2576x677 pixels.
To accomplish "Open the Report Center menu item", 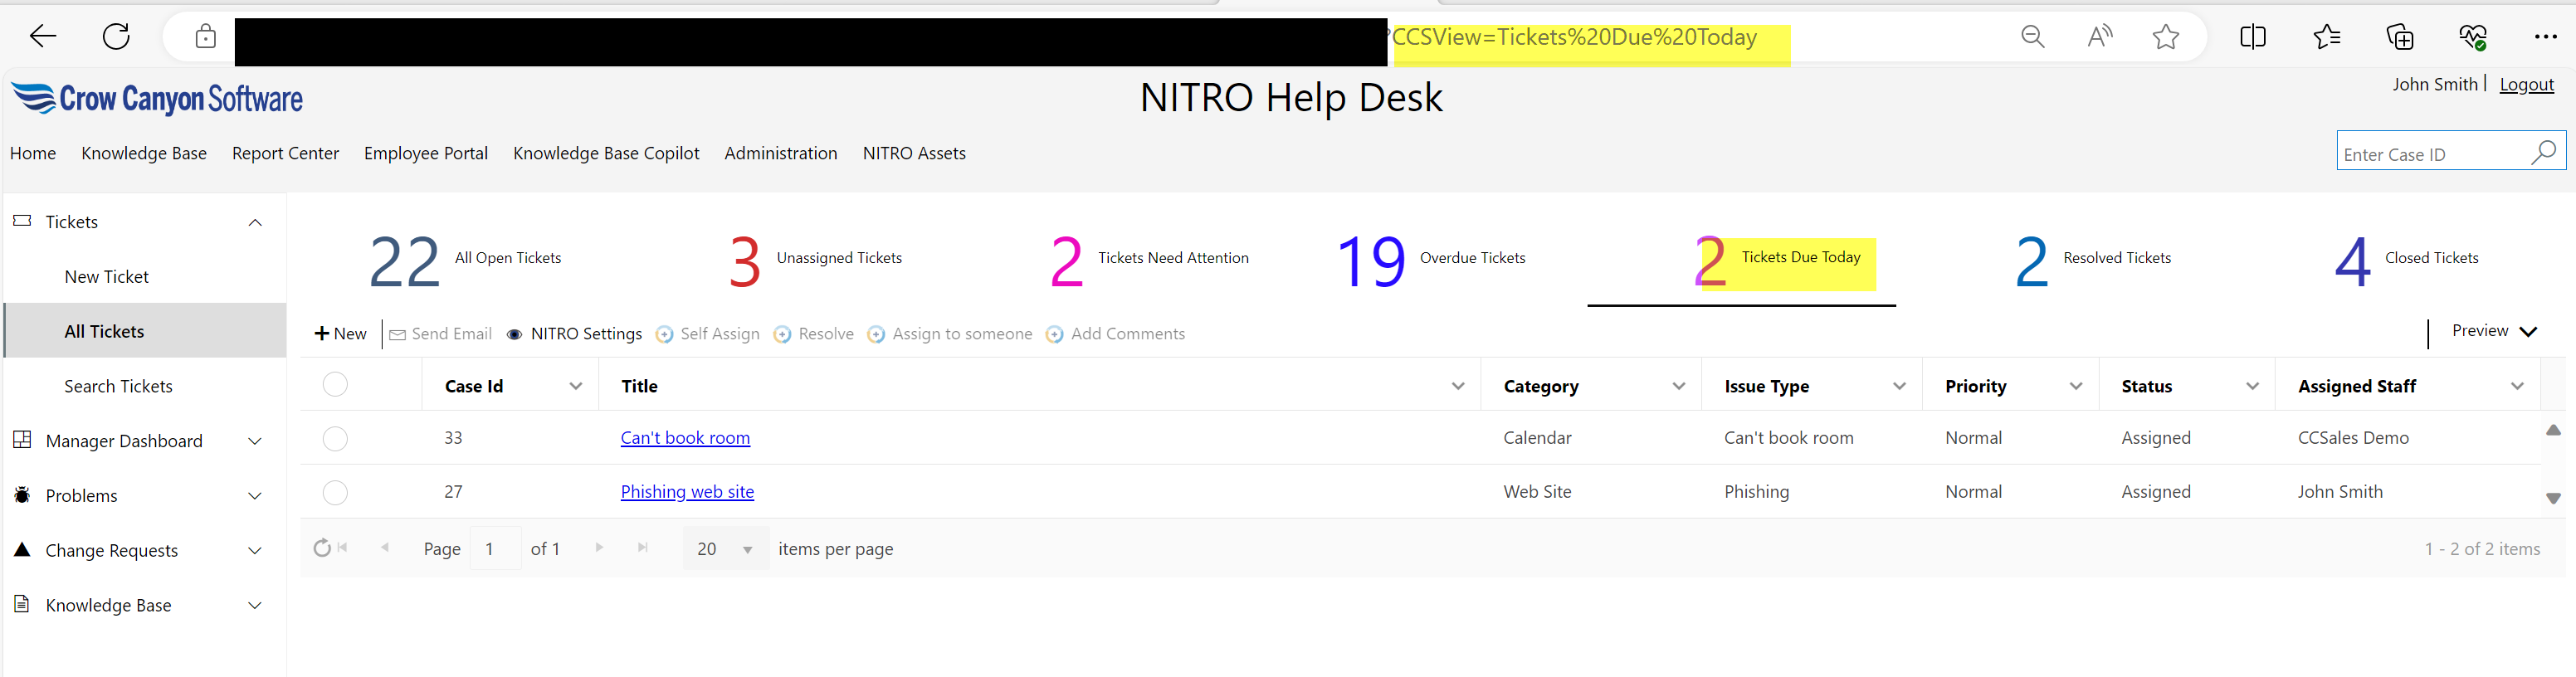I will point(285,153).
